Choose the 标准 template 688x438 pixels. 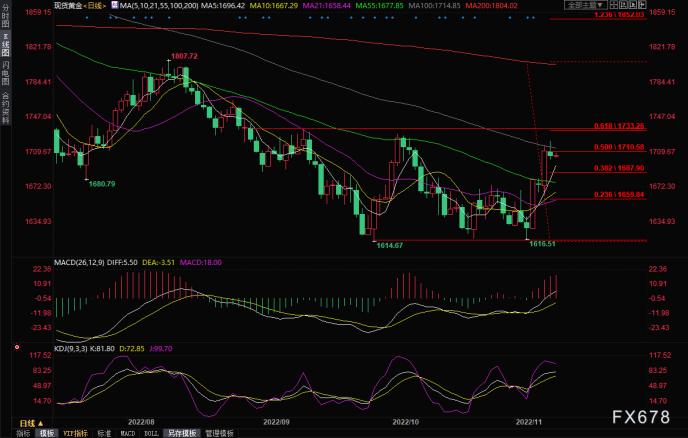[x=104, y=433]
